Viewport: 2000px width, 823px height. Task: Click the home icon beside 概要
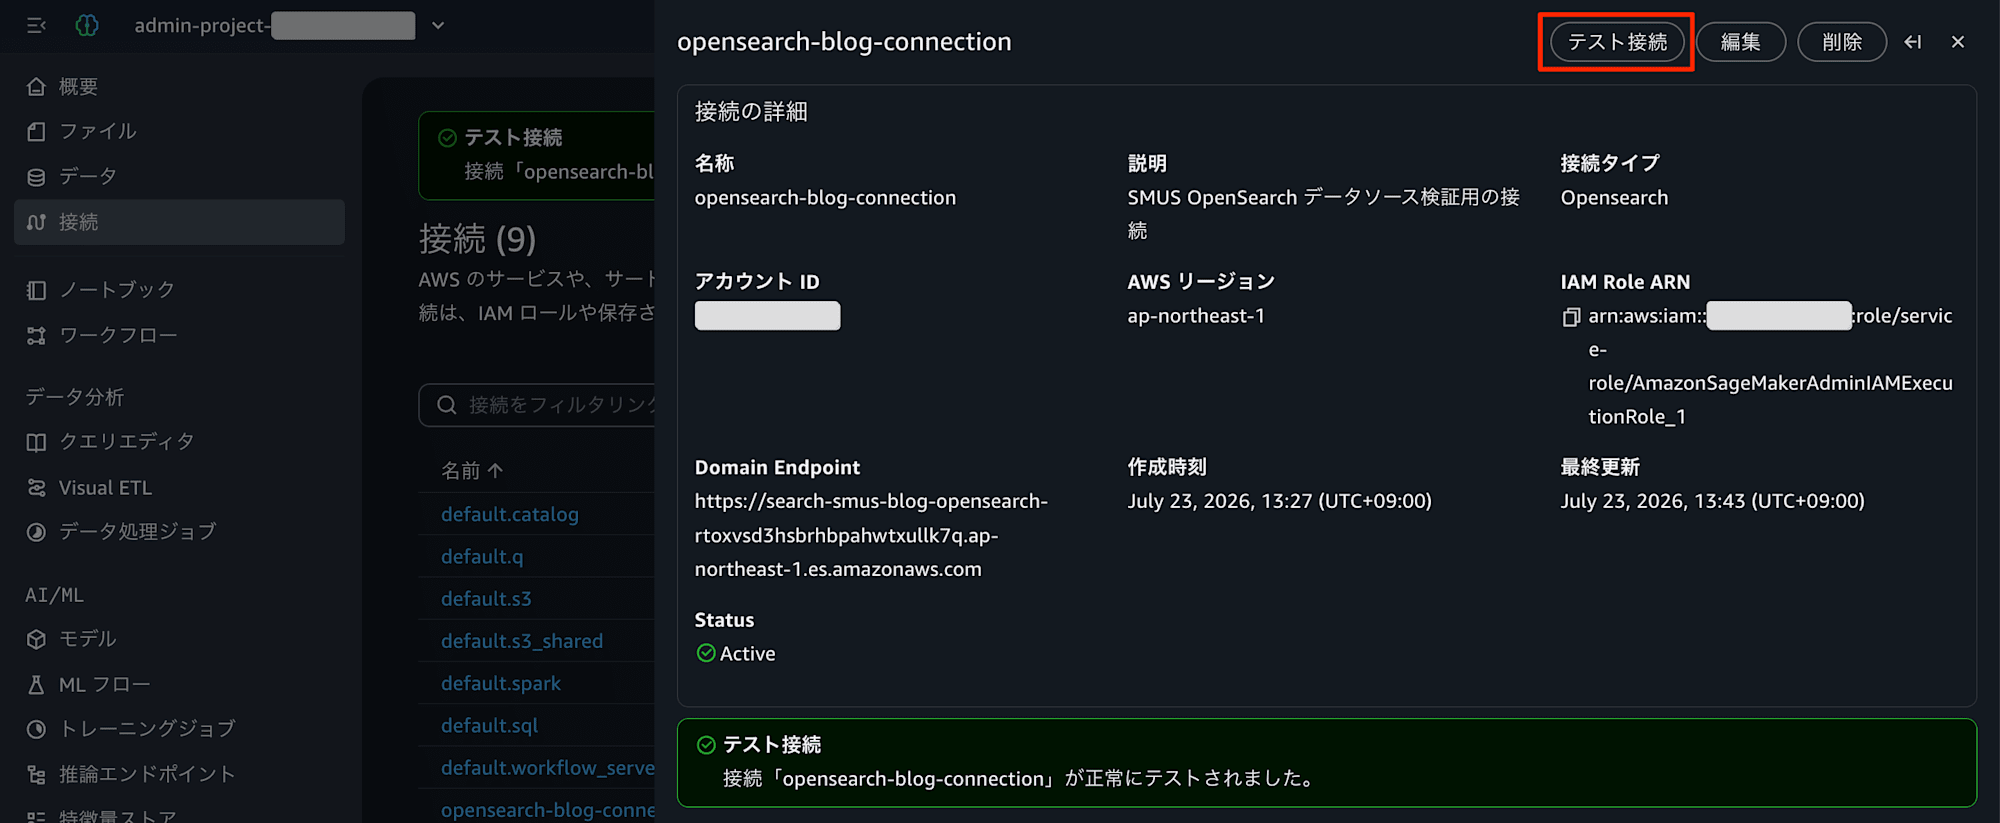(x=36, y=86)
